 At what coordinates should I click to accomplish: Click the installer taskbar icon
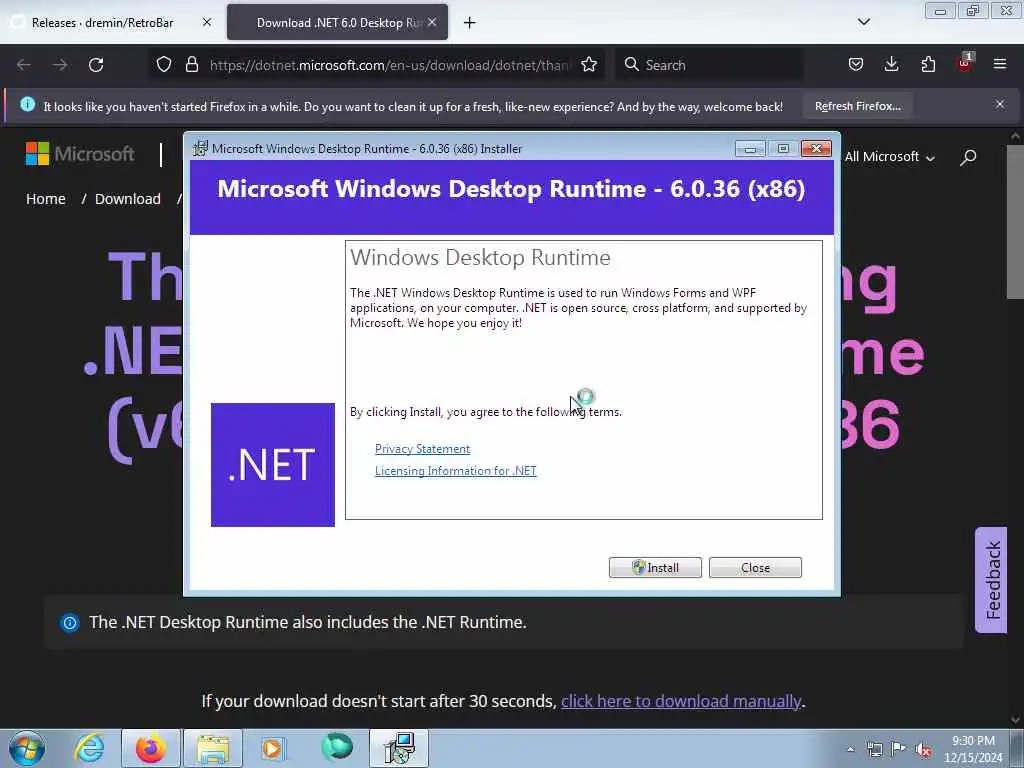pyautogui.click(x=399, y=748)
